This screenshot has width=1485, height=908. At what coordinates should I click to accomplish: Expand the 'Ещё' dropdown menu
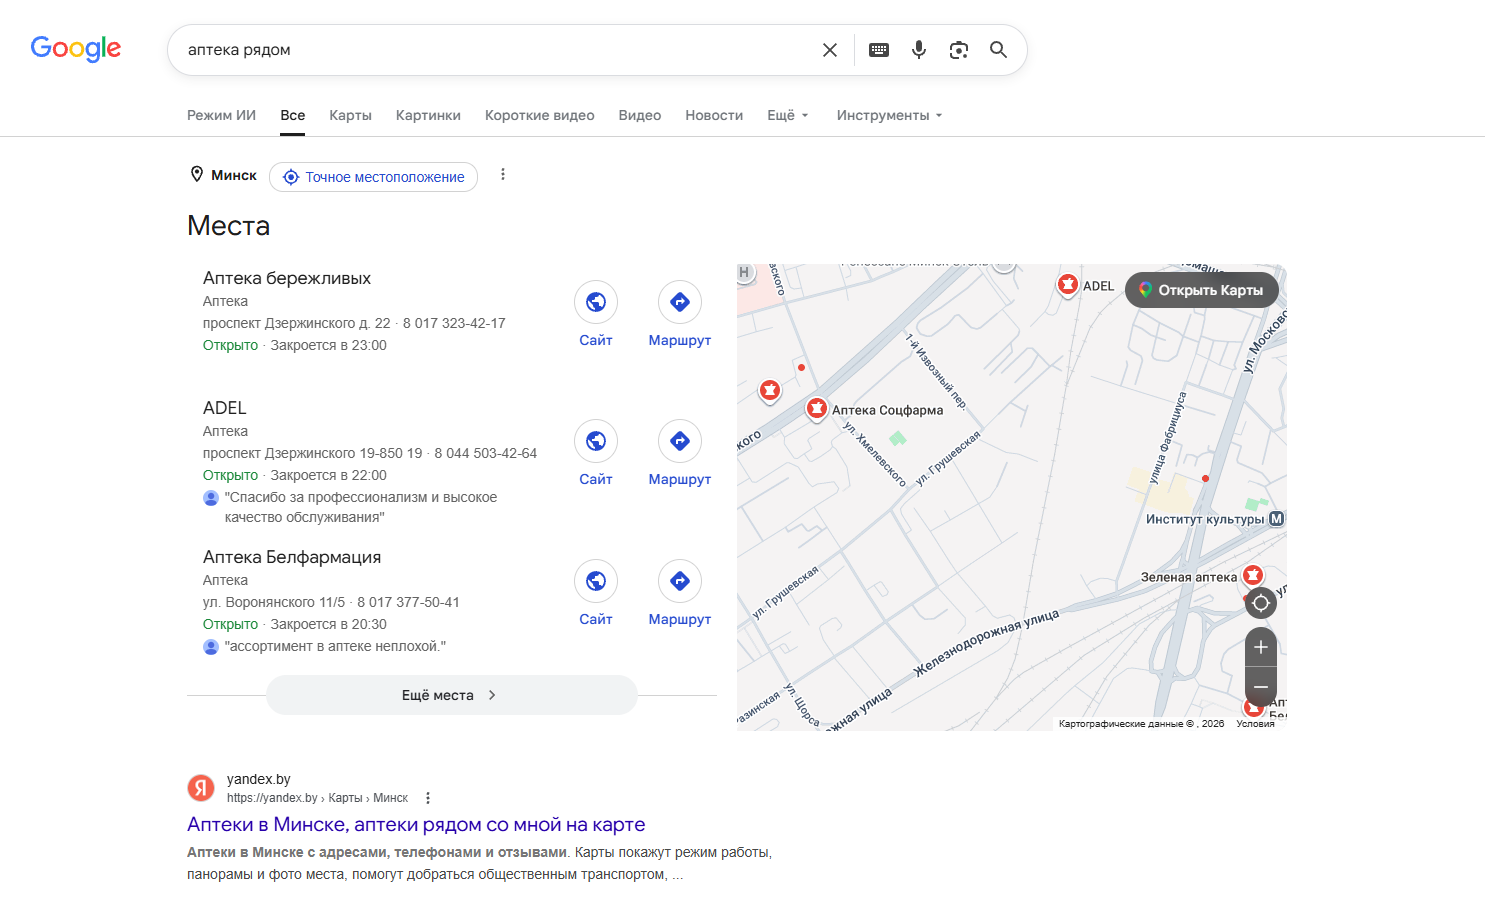(x=788, y=115)
